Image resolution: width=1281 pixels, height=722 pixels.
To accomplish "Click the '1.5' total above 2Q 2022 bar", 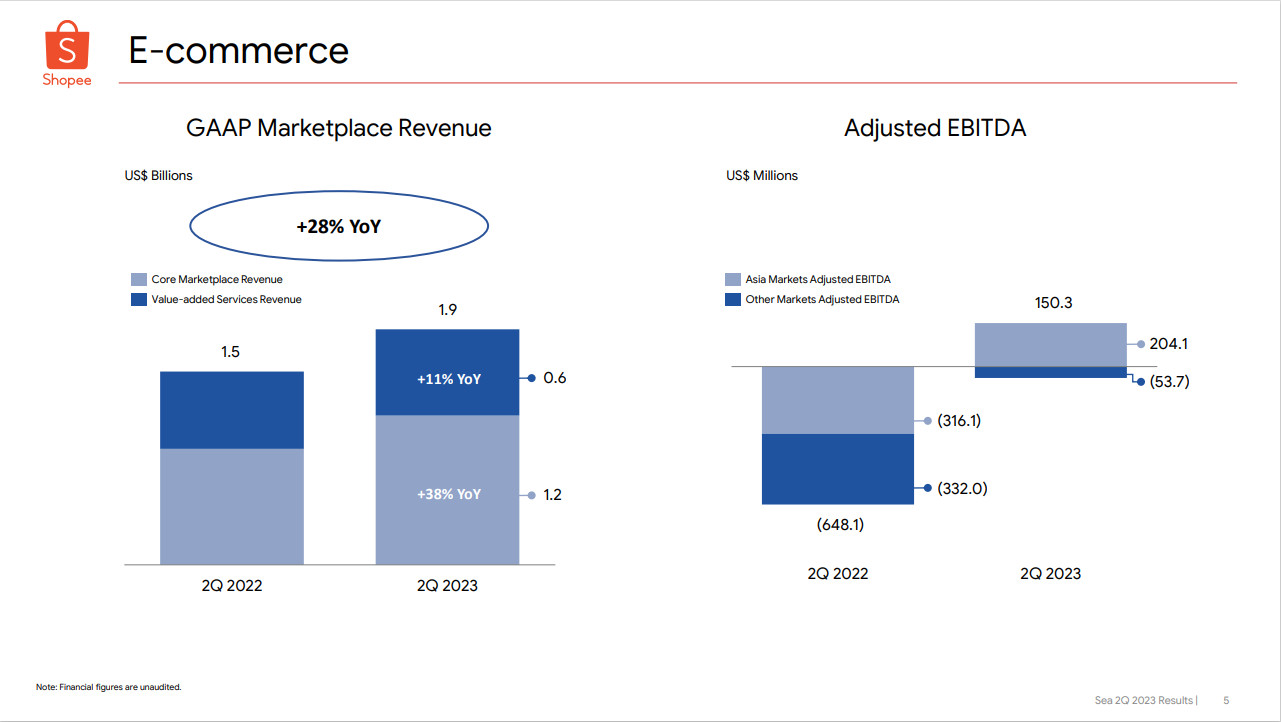I will (231, 352).
